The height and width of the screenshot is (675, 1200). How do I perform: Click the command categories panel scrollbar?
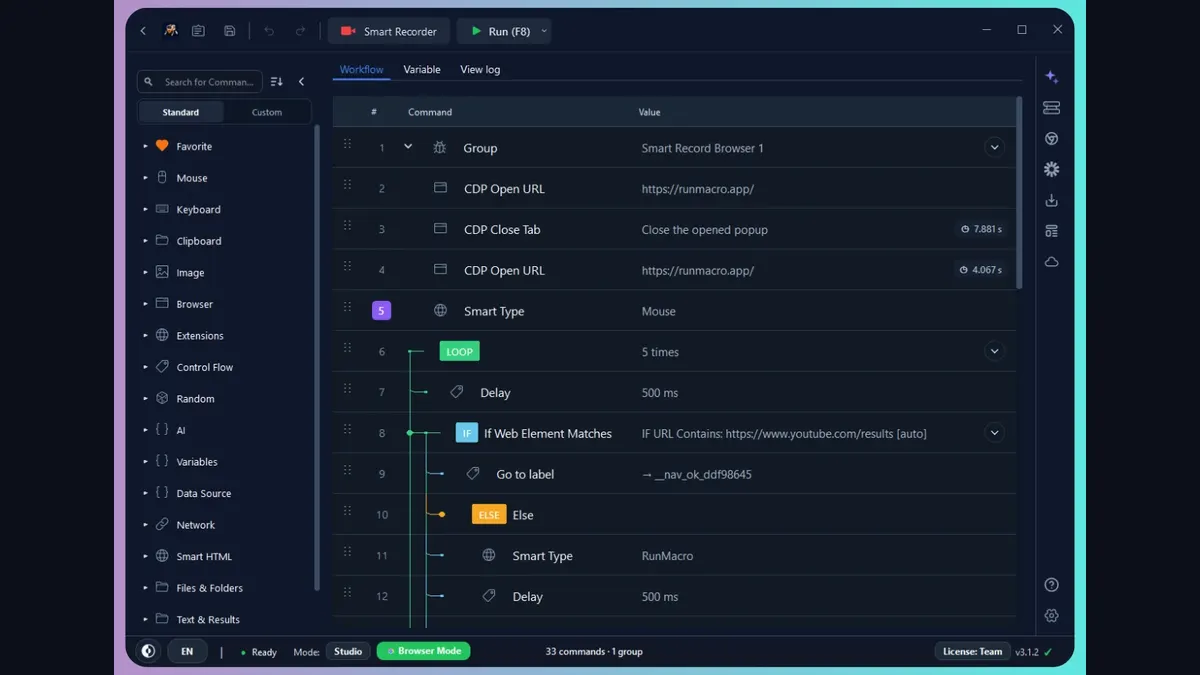point(318,357)
